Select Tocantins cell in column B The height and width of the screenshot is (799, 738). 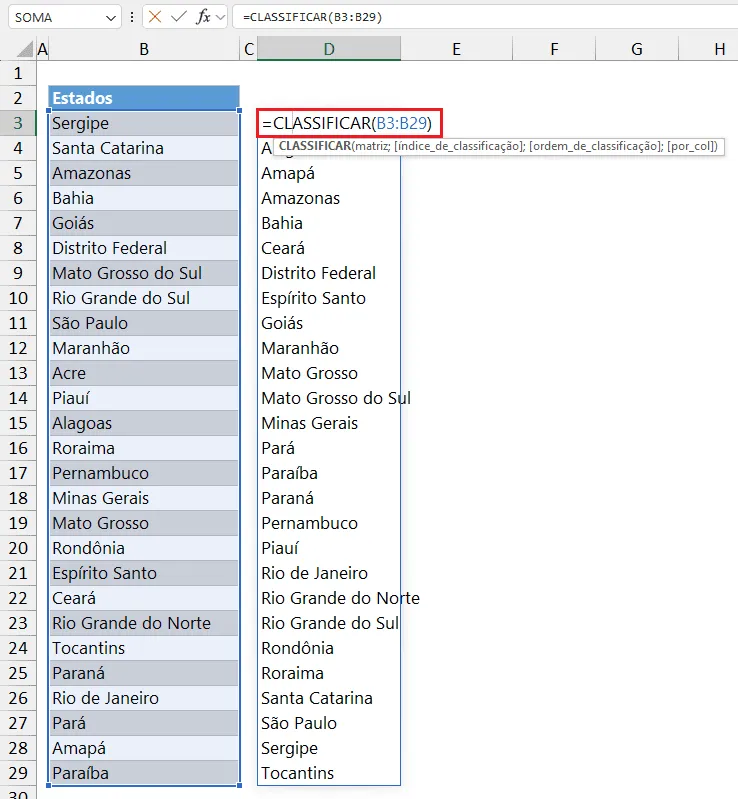click(x=144, y=648)
